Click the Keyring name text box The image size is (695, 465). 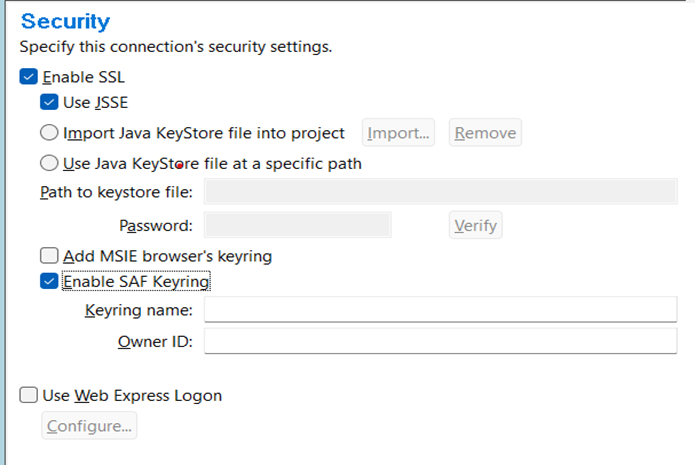coord(440,310)
